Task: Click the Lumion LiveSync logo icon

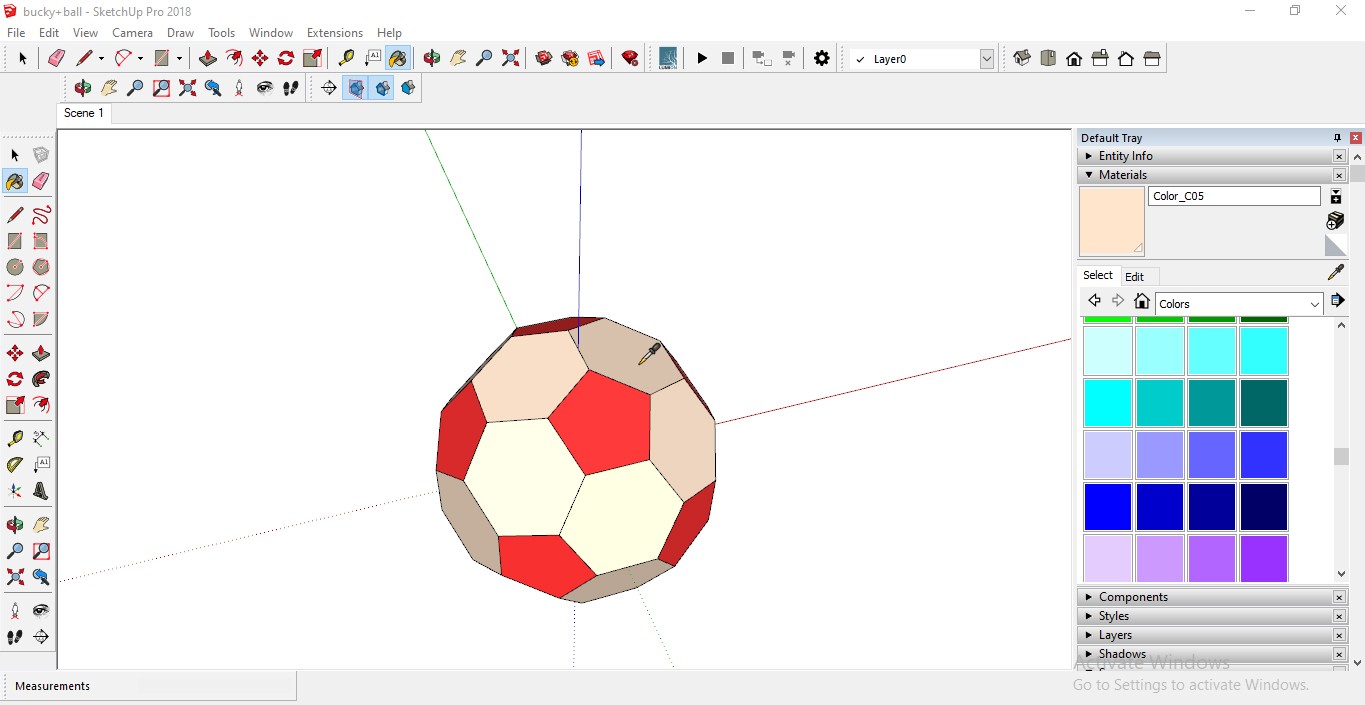Action: click(x=668, y=59)
